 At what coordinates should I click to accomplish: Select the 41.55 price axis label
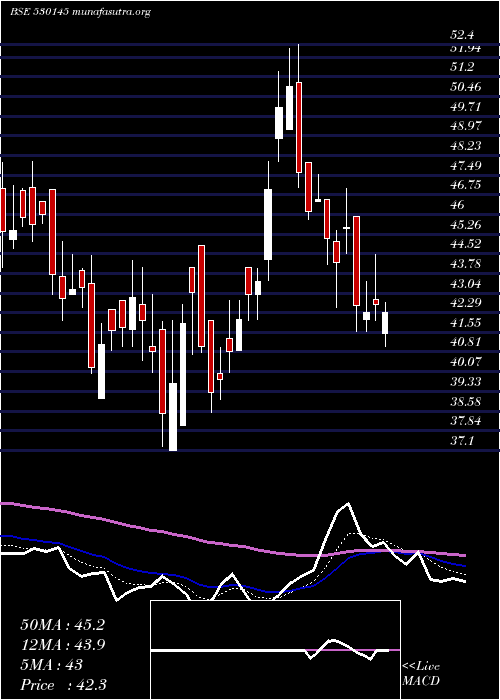(466, 323)
